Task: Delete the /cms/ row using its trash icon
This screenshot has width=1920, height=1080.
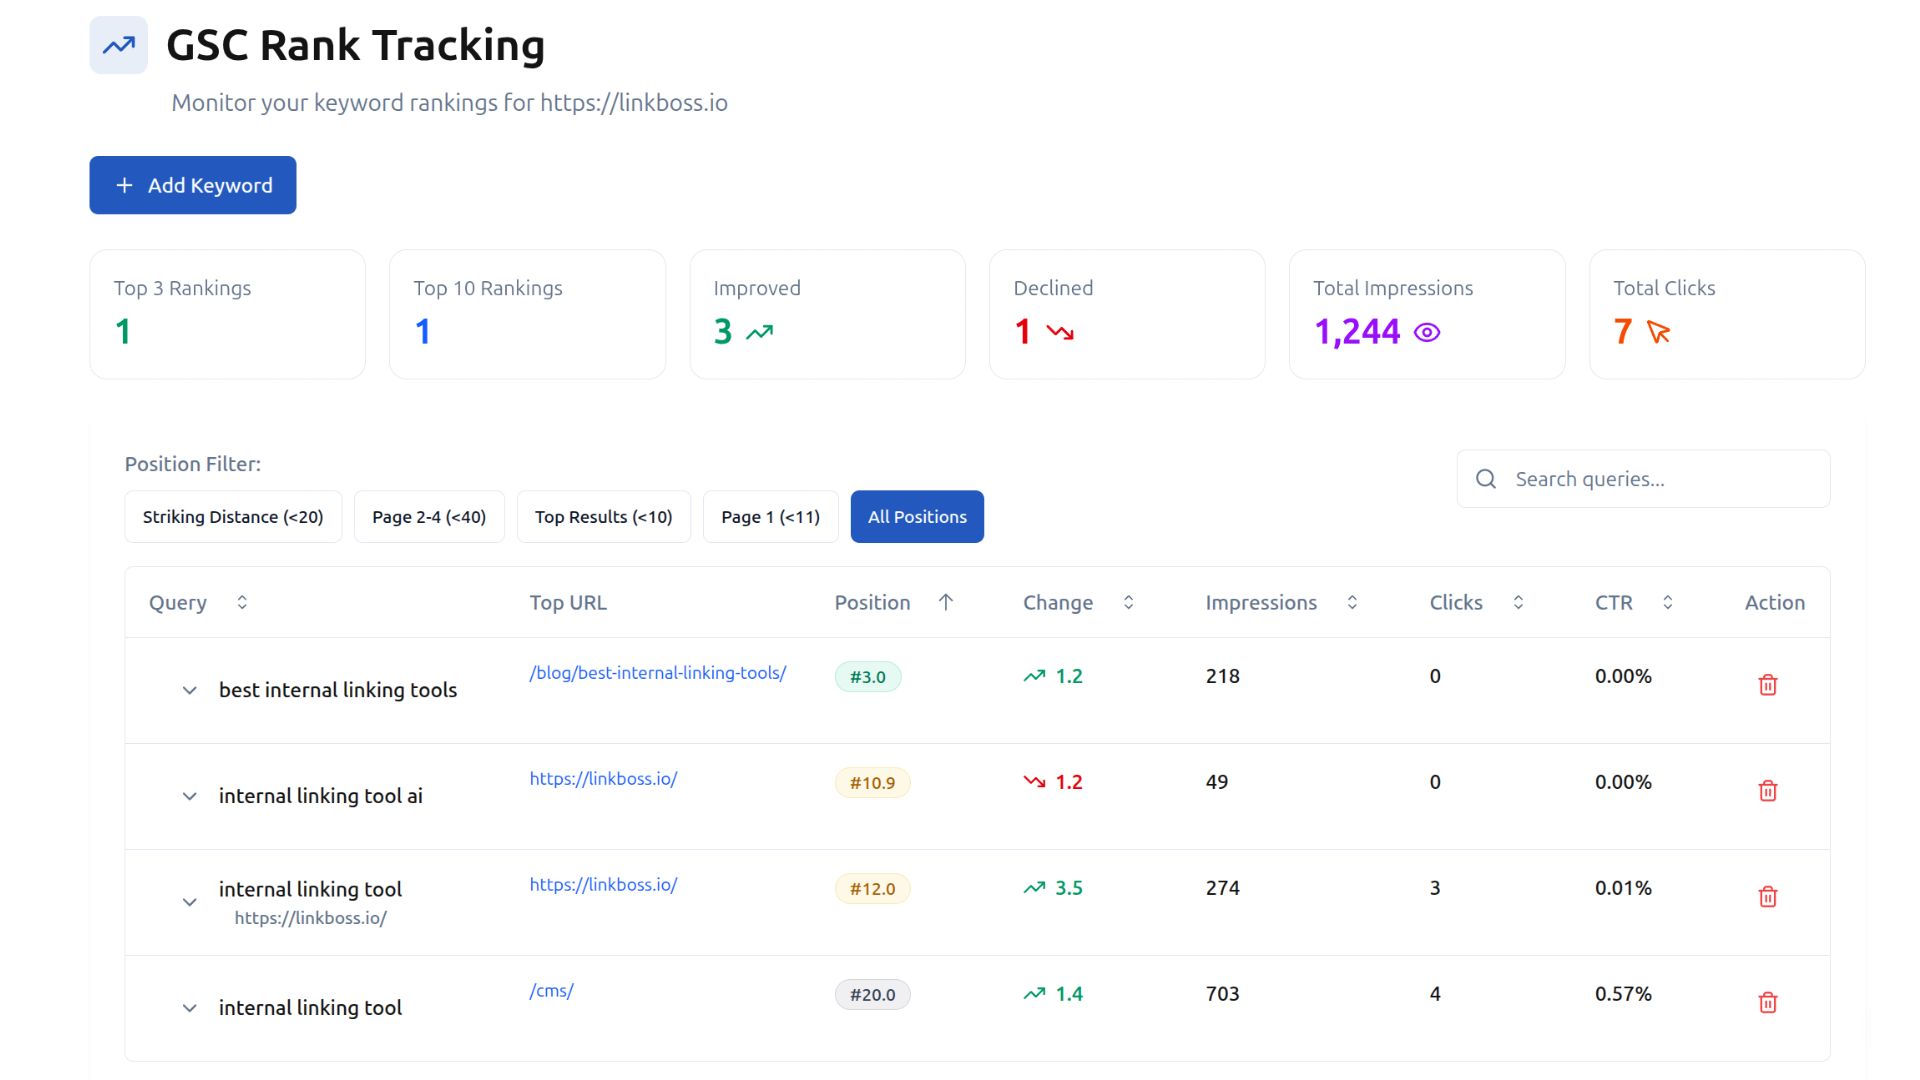Action: [x=1768, y=1001]
